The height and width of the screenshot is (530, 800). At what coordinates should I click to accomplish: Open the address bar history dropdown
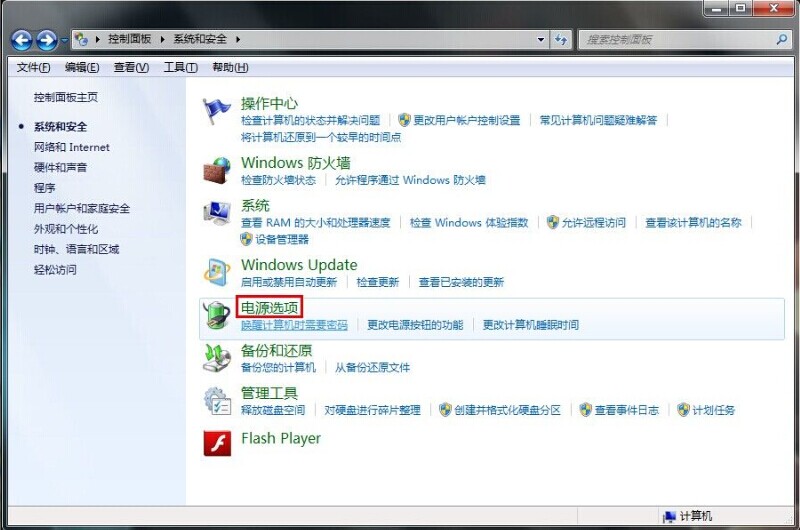click(x=541, y=40)
